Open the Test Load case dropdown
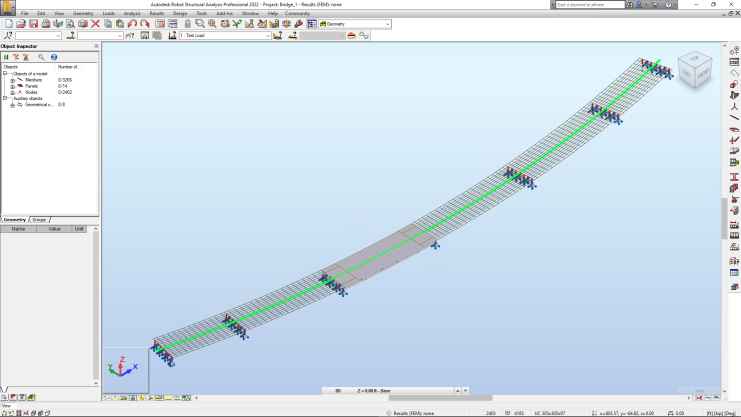The width and height of the screenshot is (741, 417). 267,35
